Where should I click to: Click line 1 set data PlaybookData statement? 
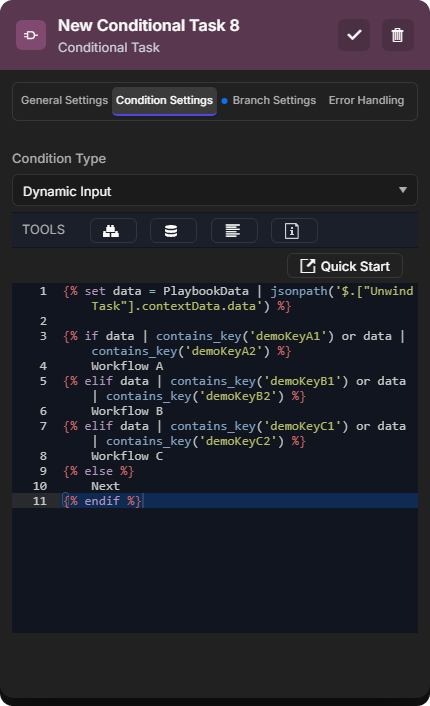point(238,299)
